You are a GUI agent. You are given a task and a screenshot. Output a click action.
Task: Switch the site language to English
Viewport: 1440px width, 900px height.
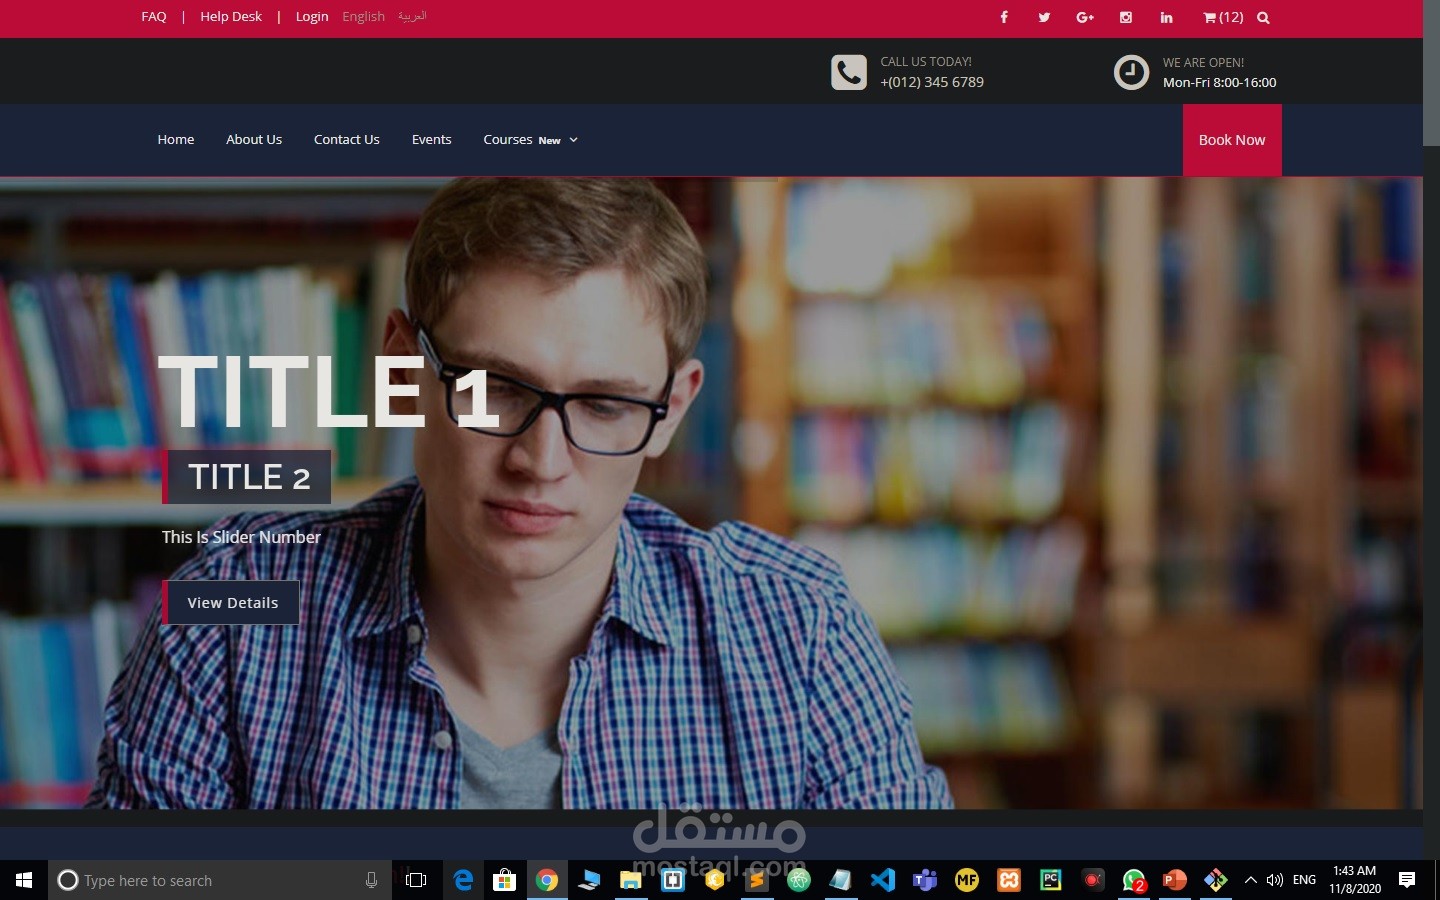click(x=363, y=17)
